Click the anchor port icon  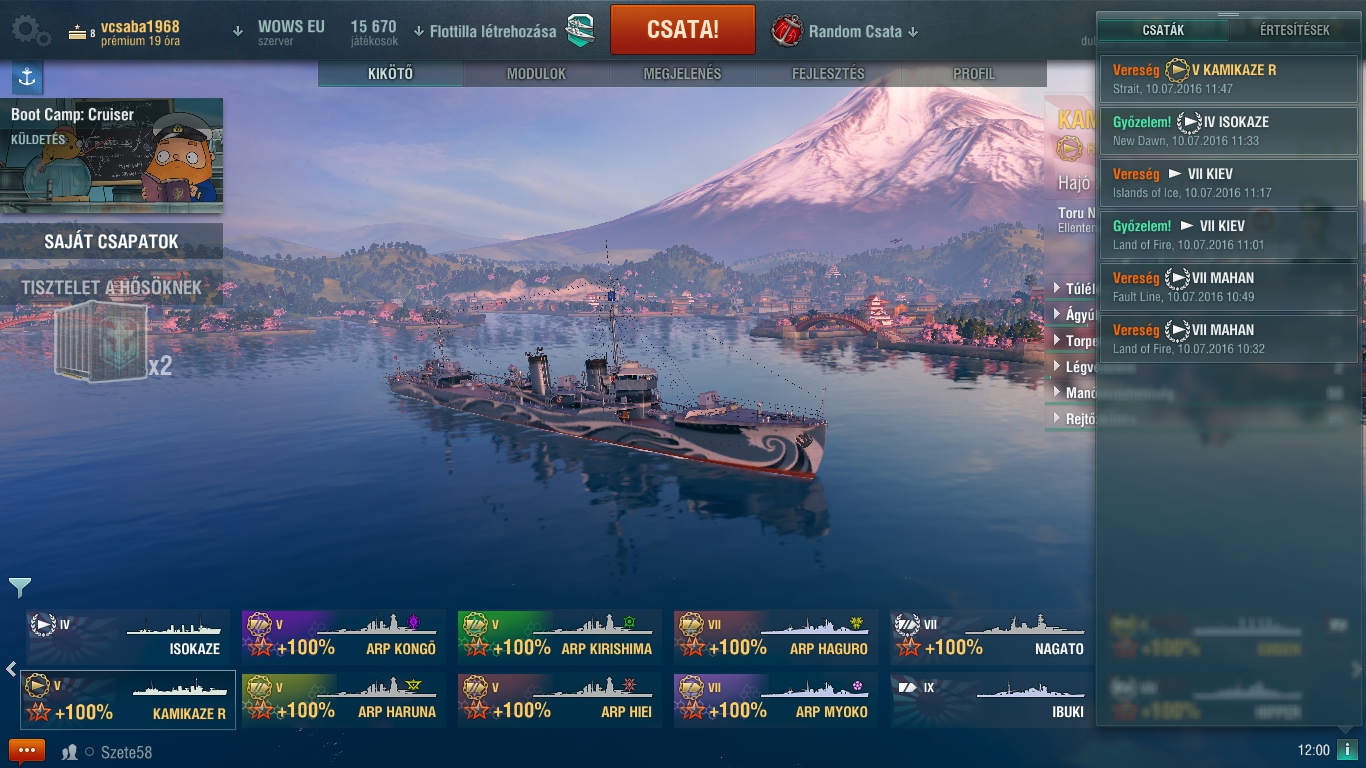click(27, 77)
